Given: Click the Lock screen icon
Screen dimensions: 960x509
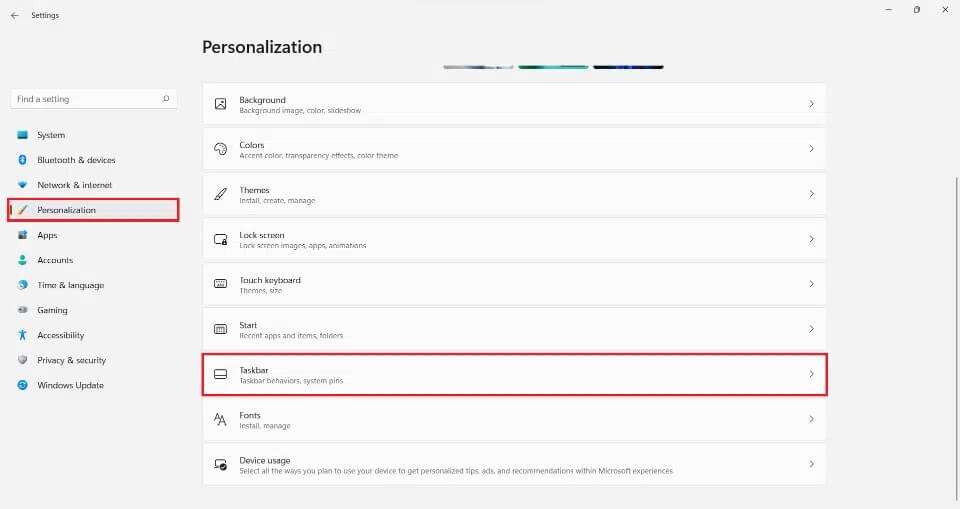Looking at the screenshot, I should click(x=220, y=239).
